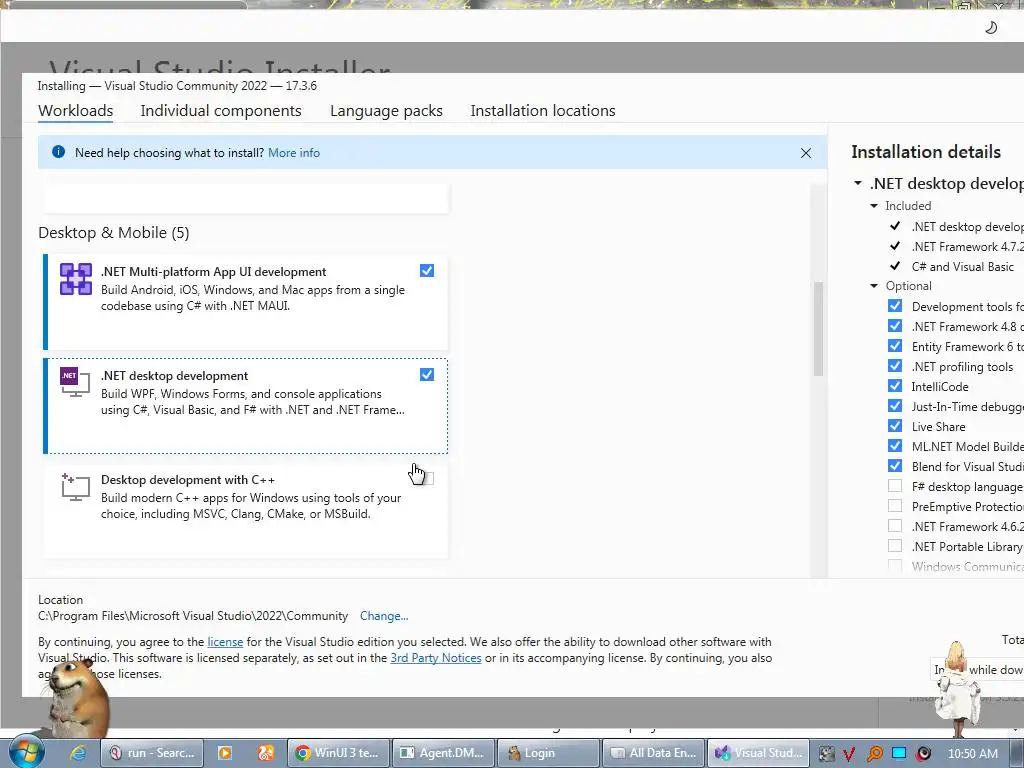Click the installation path C:\Program Files text
1024x768 pixels.
[x=193, y=616]
